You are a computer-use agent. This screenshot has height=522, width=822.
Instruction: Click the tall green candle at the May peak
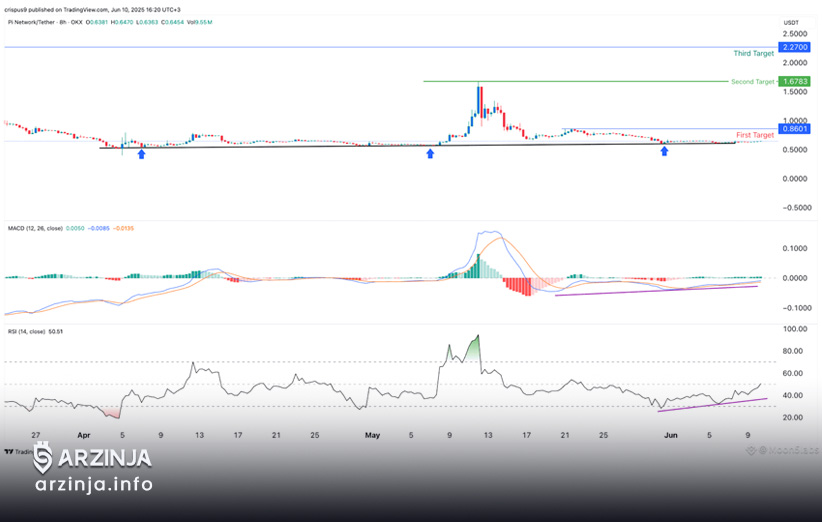[x=479, y=101]
